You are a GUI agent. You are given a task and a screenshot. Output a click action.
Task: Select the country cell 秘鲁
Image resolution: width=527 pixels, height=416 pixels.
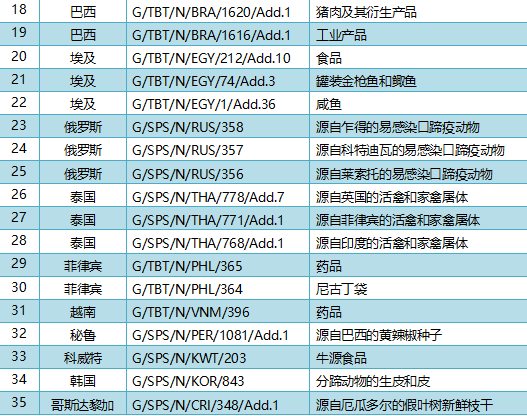click(x=83, y=335)
